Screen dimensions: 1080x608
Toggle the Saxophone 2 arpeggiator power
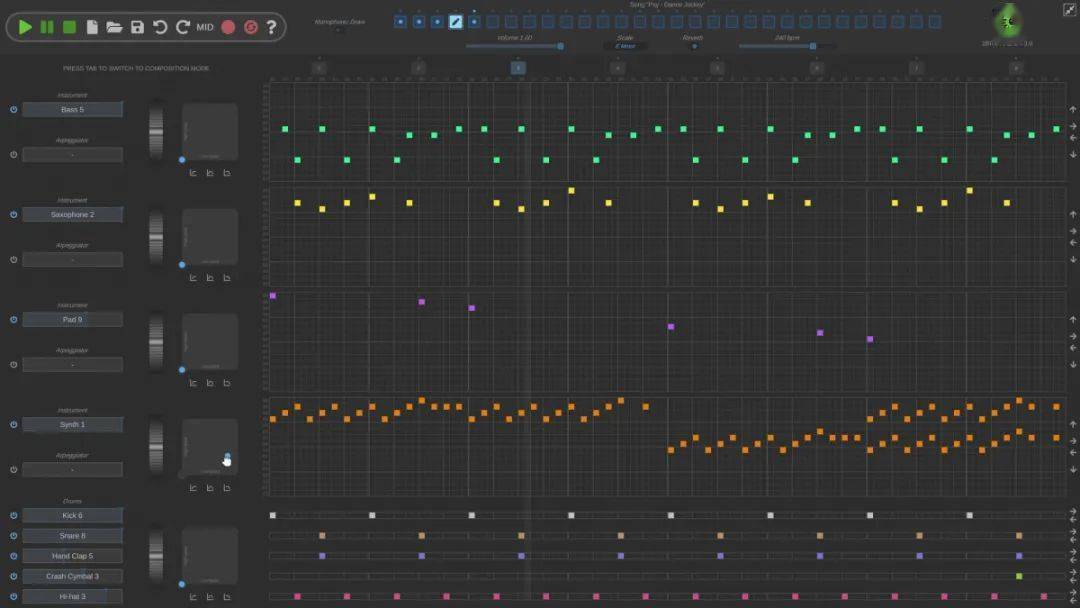[x=13, y=260]
